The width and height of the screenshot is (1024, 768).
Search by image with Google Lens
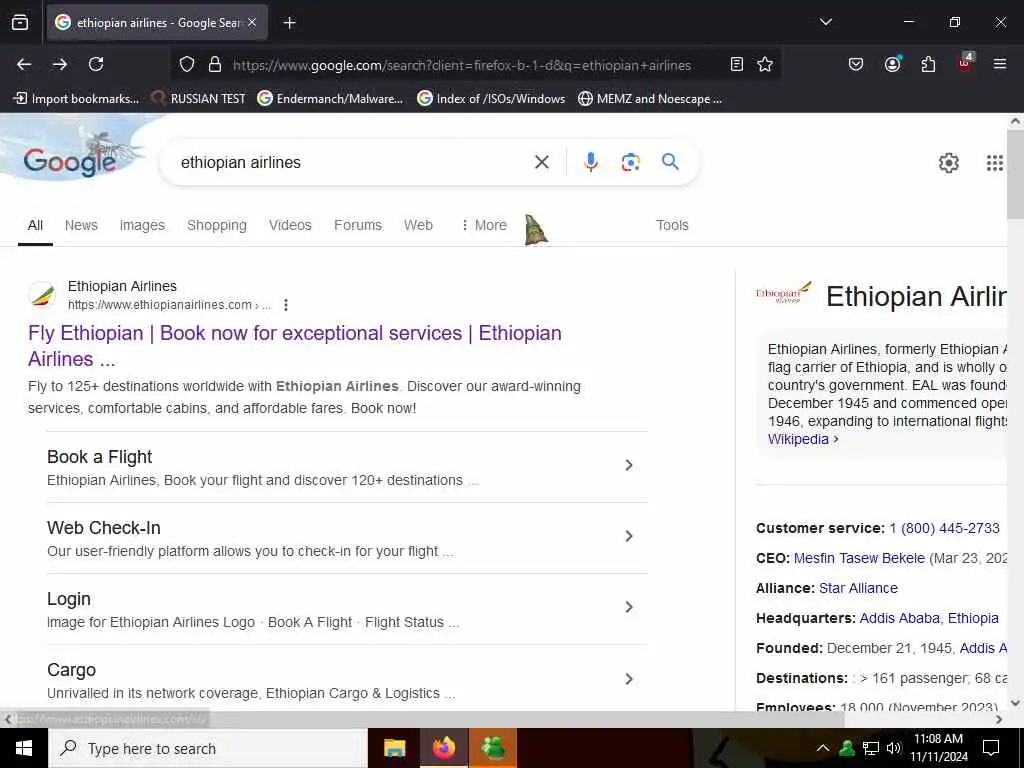click(x=630, y=162)
